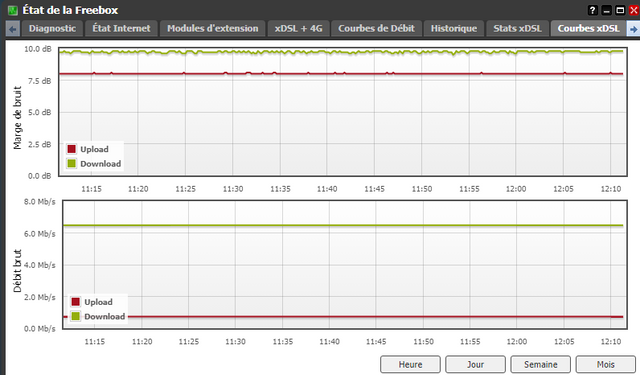Click the 5.0 dB axis label
This screenshot has width=640, height=375.
point(40,112)
